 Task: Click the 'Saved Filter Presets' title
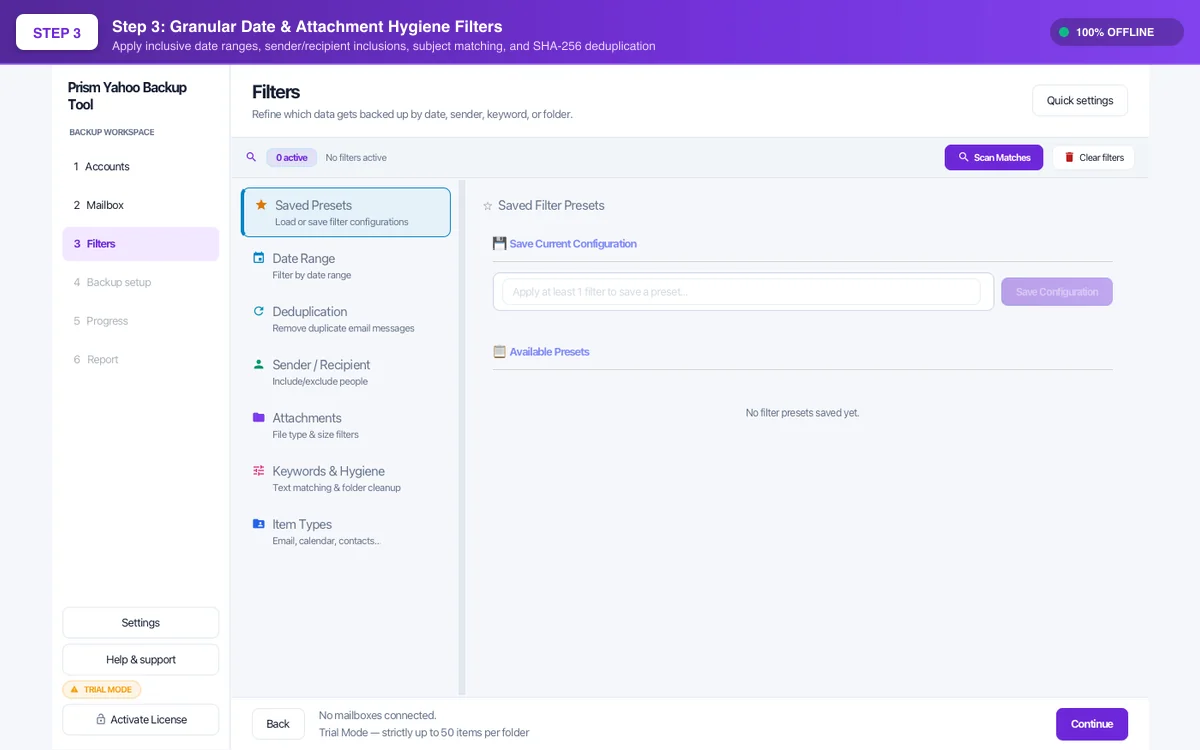click(551, 205)
